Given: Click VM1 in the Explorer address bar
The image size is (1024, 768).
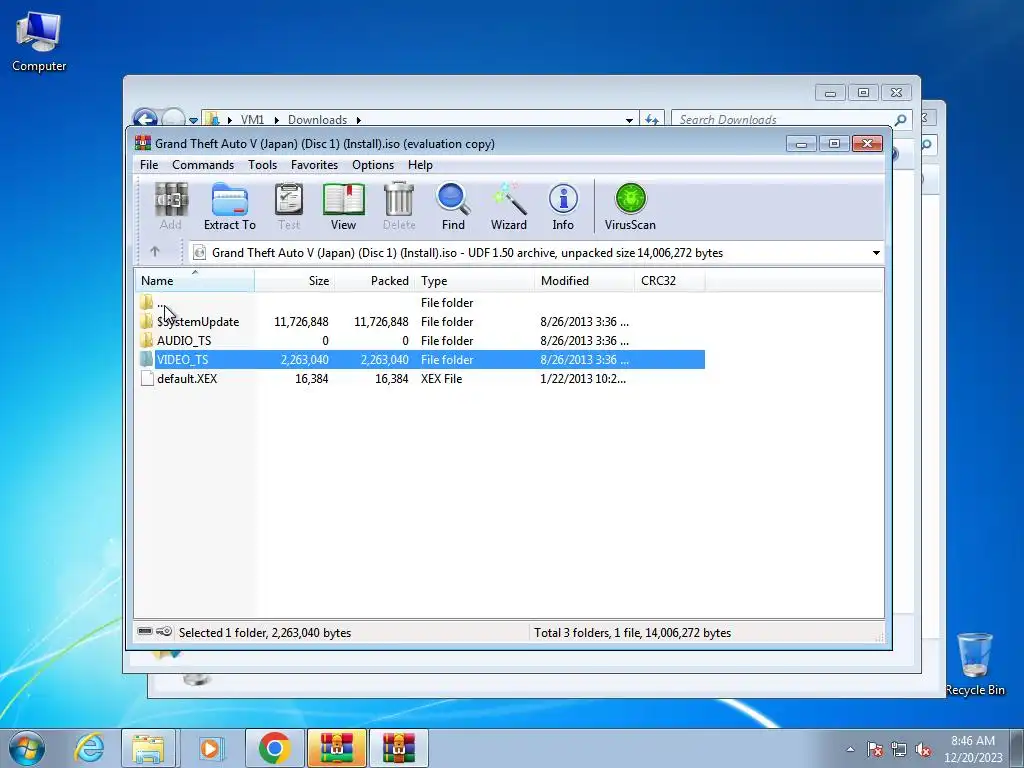Looking at the screenshot, I should pyautogui.click(x=252, y=120).
